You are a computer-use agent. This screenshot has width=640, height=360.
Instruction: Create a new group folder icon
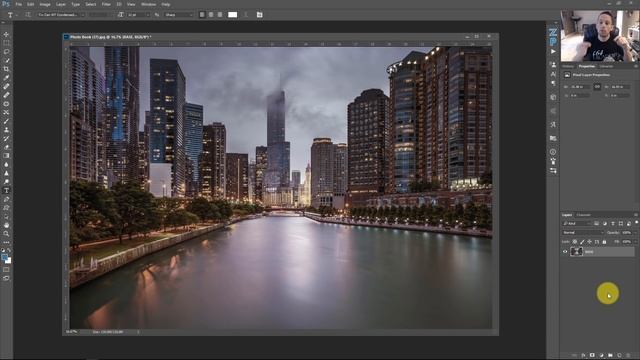point(610,356)
